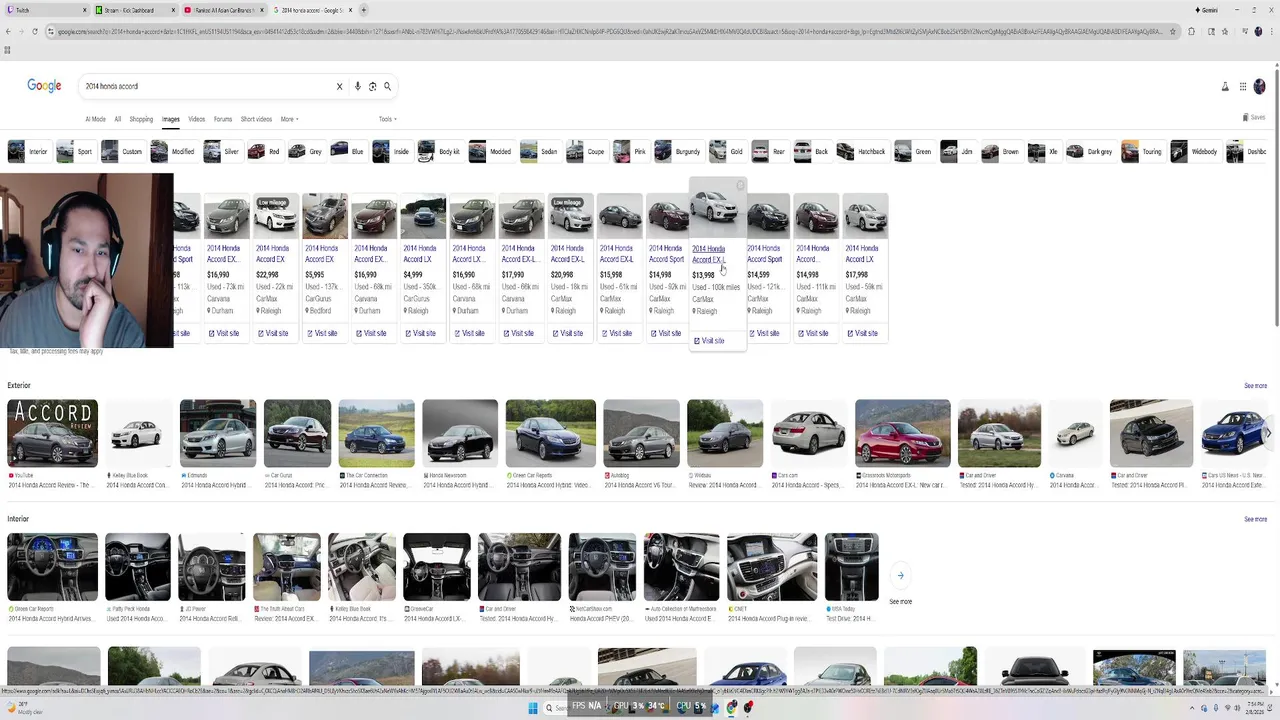Filter images by Interior chip
Screen dimensions: 1280x720
tap(28, 152)
